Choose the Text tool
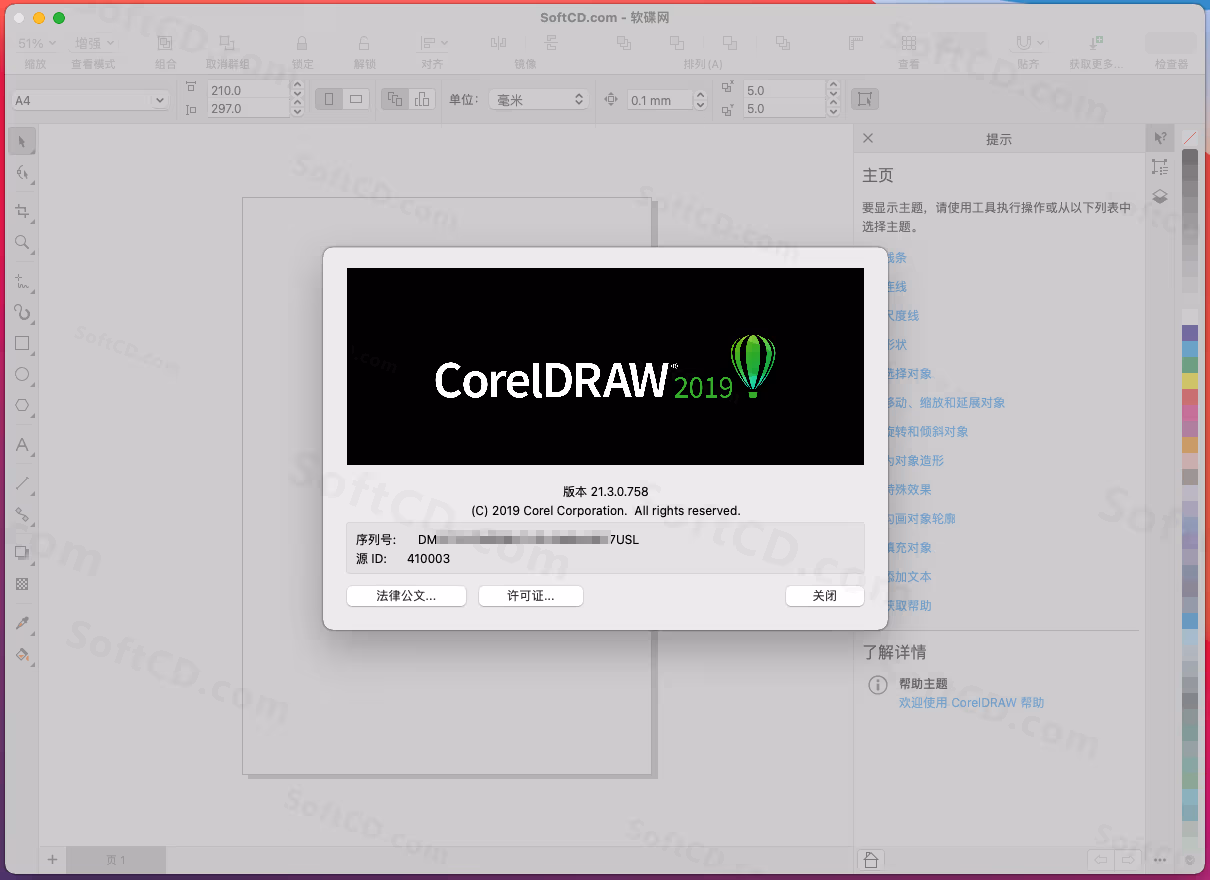Image resolution: width=1210 pixels, height=880 pixels. (x=22, y=445)
